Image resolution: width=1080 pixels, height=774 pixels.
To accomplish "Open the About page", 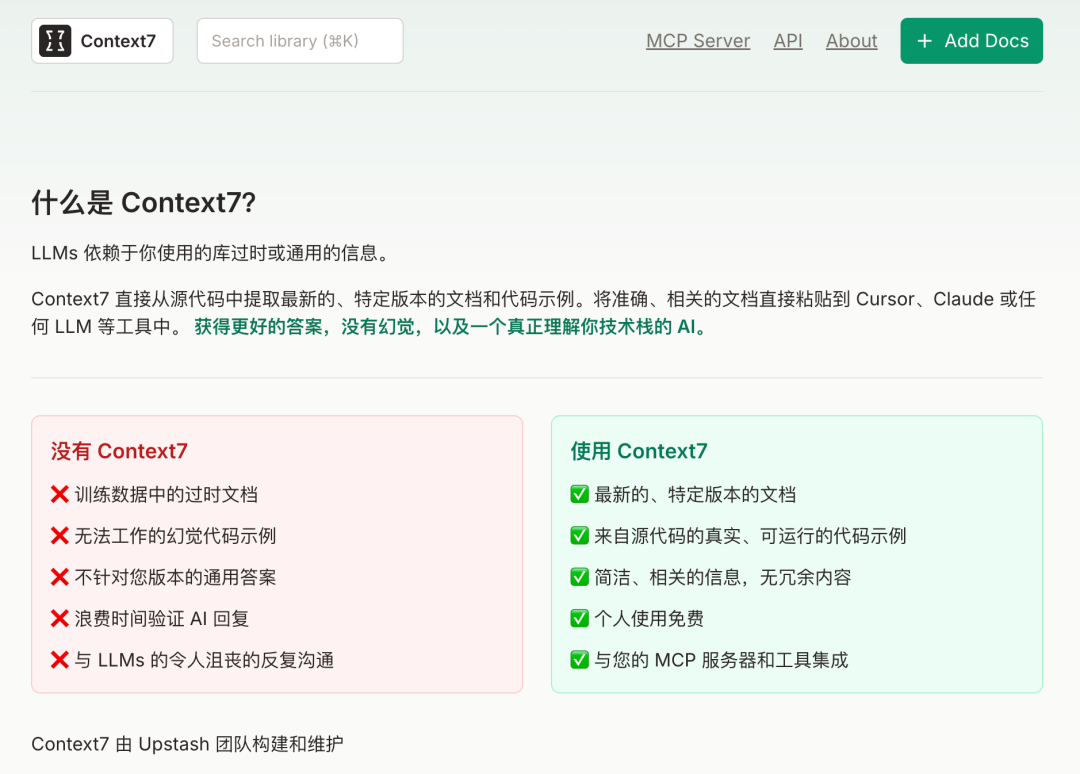I will click(851, 41).
